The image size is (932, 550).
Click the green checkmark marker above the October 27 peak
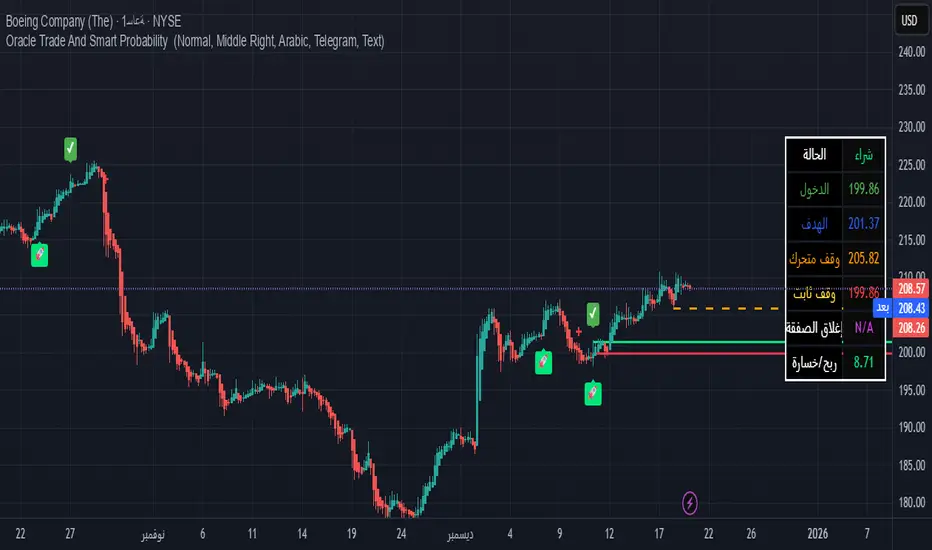tap(70, 149)
